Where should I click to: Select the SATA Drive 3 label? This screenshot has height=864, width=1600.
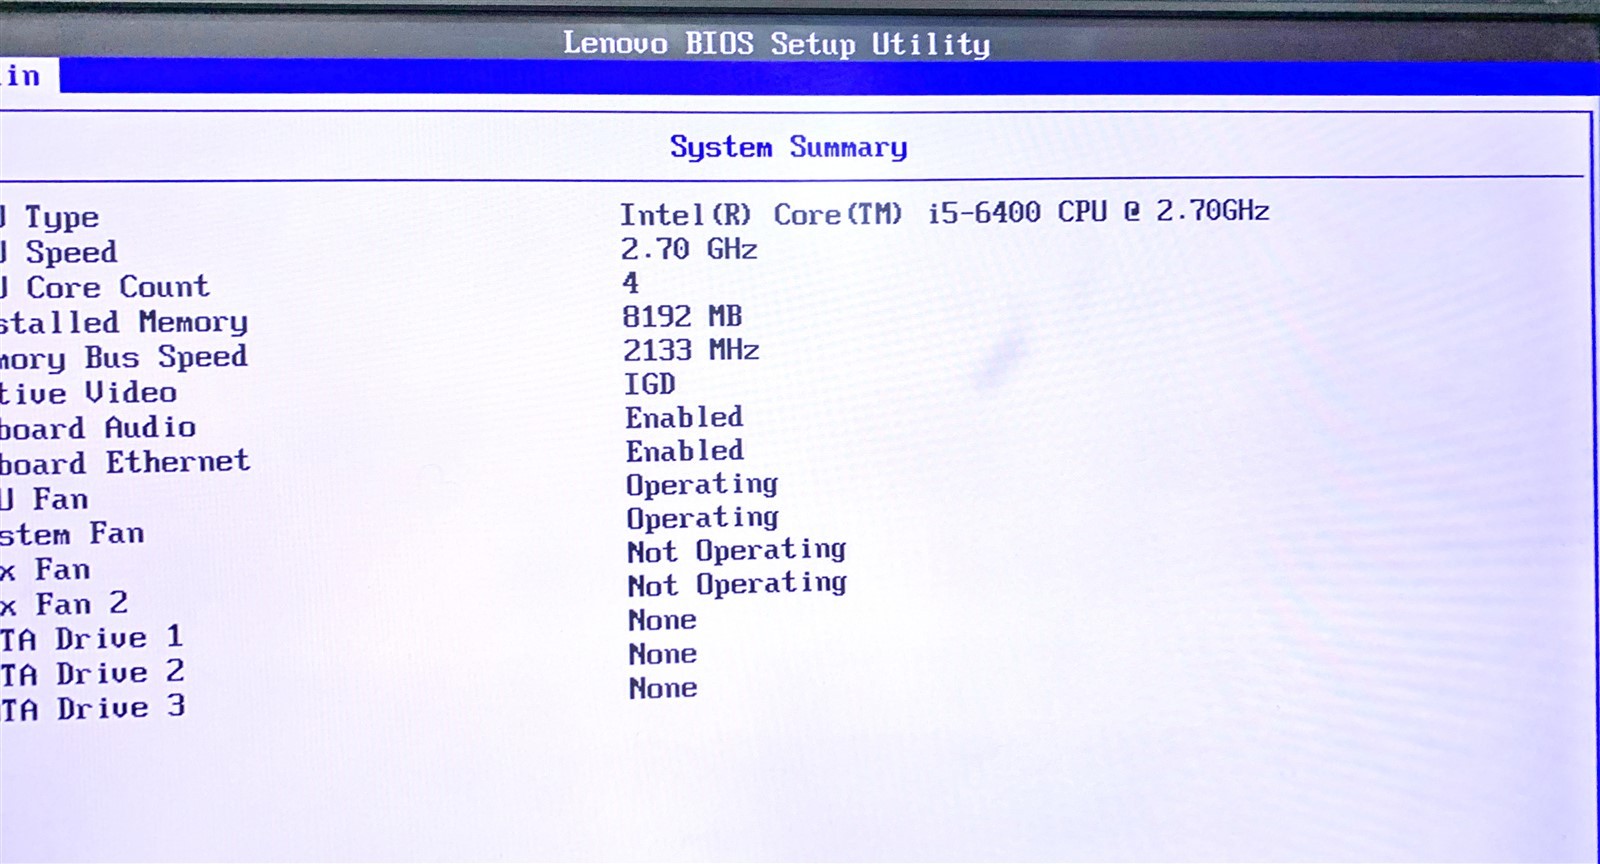93,708
